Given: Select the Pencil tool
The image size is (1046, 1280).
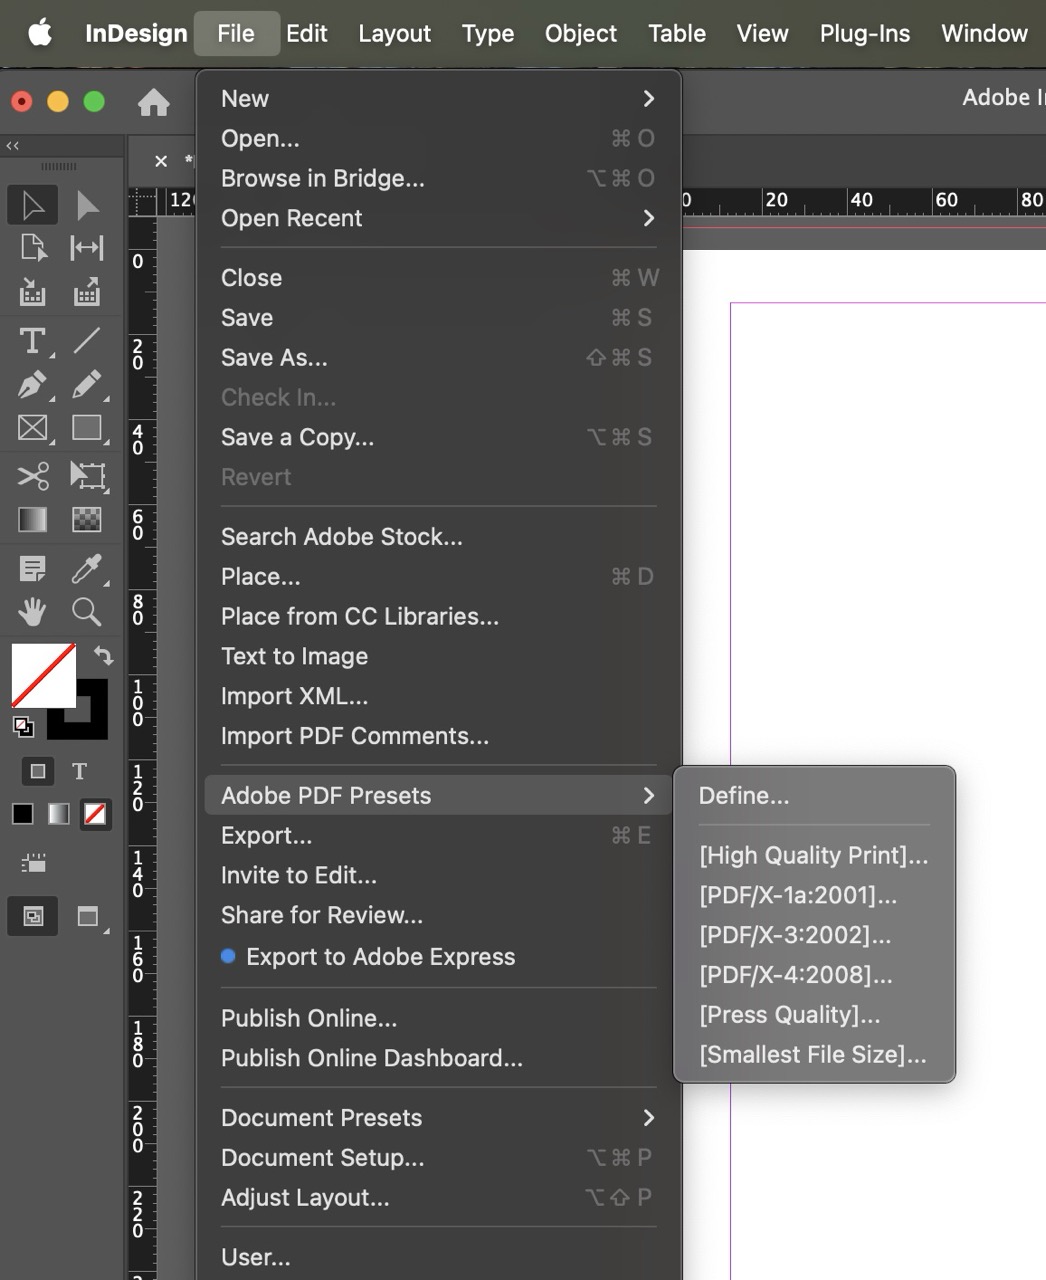Looking at the screenshot, I should [x=87, y=385].
